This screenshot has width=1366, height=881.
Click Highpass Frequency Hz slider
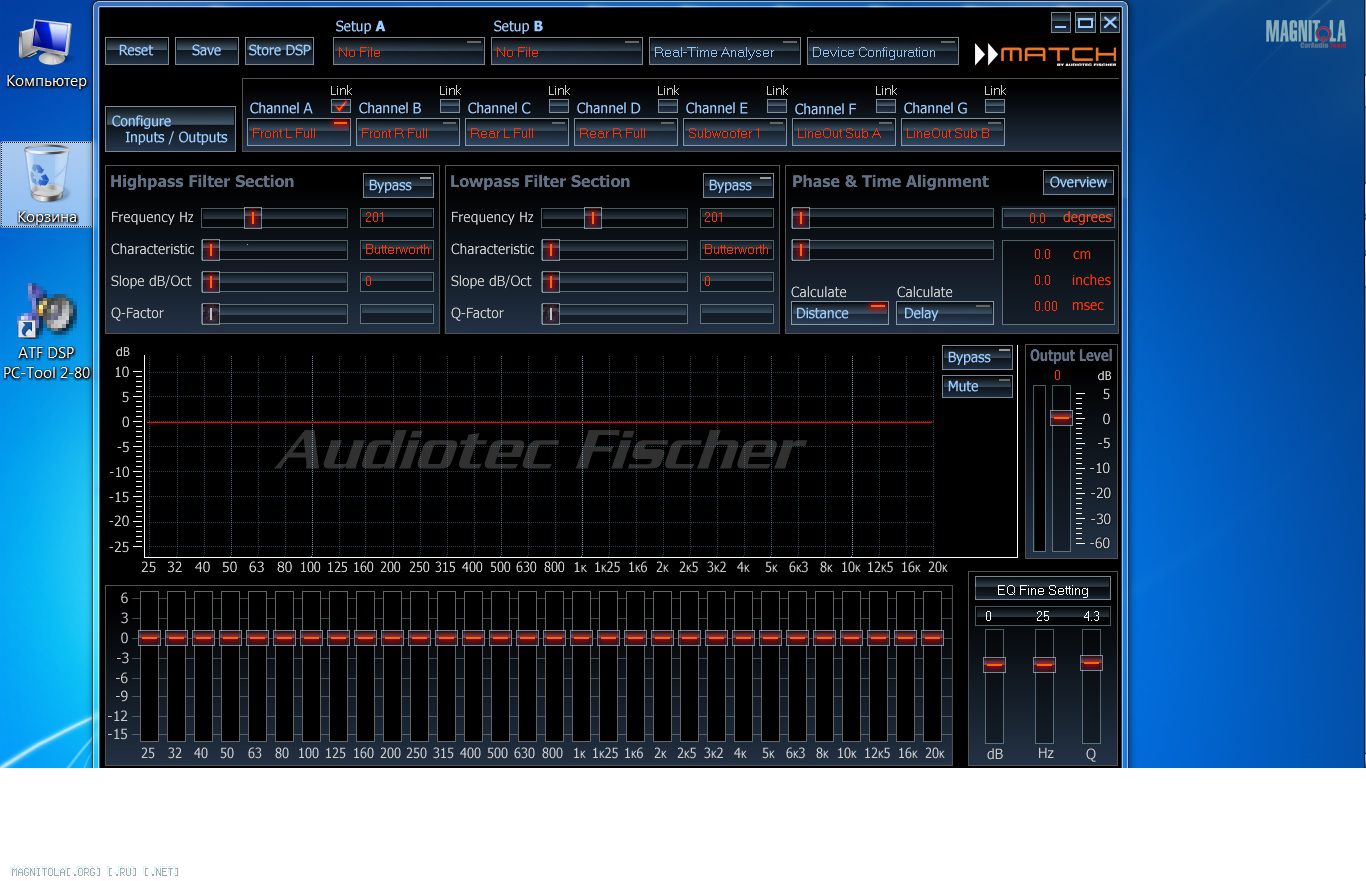click(274, 217)
